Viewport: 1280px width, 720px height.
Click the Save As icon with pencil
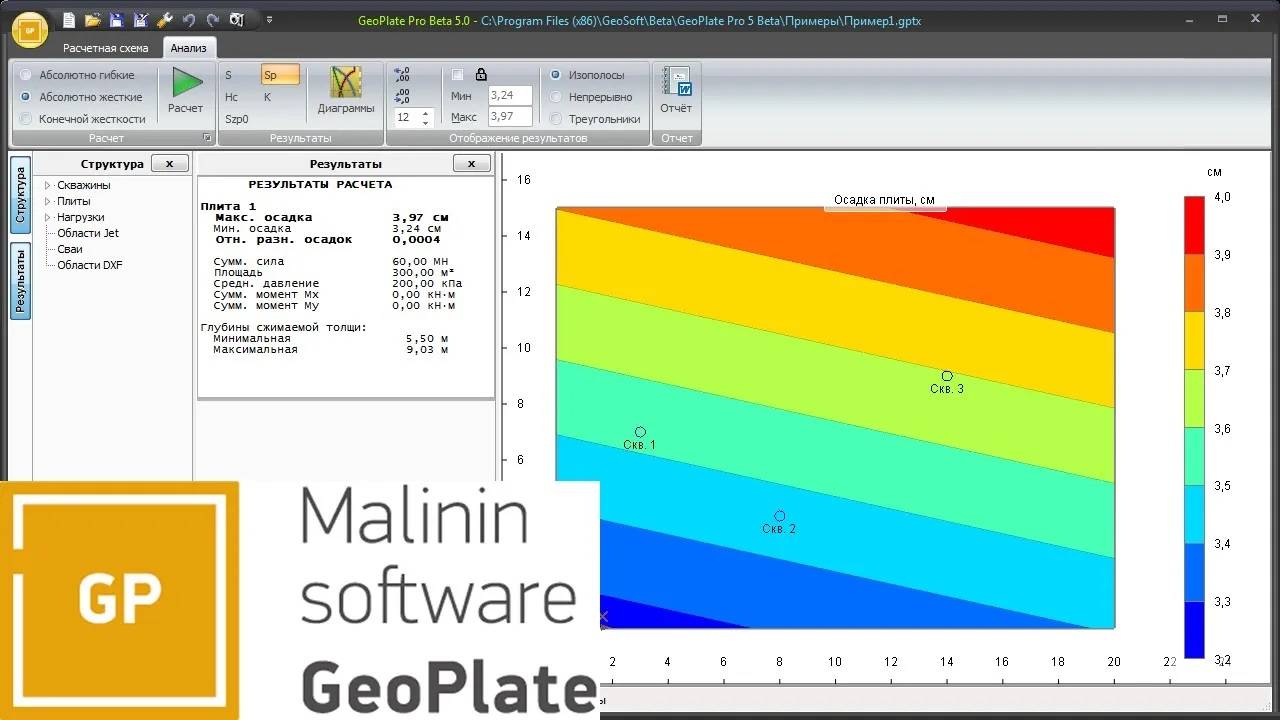(140, 20)
